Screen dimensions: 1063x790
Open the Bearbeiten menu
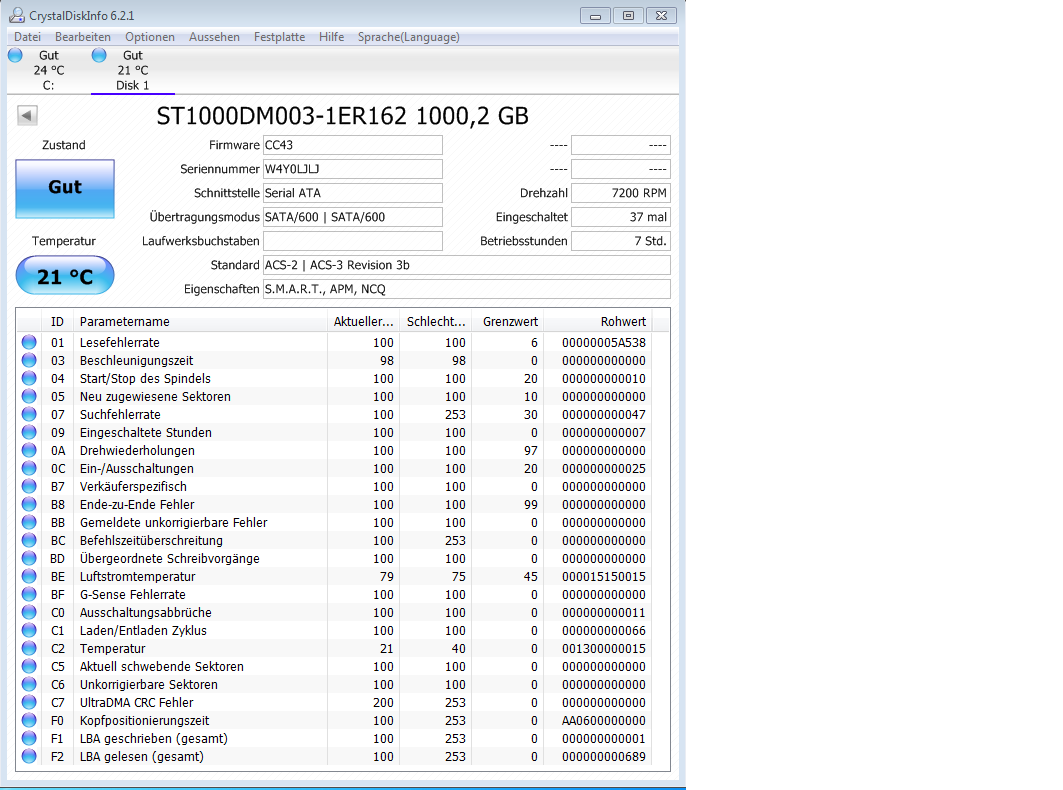pos(83,37)
